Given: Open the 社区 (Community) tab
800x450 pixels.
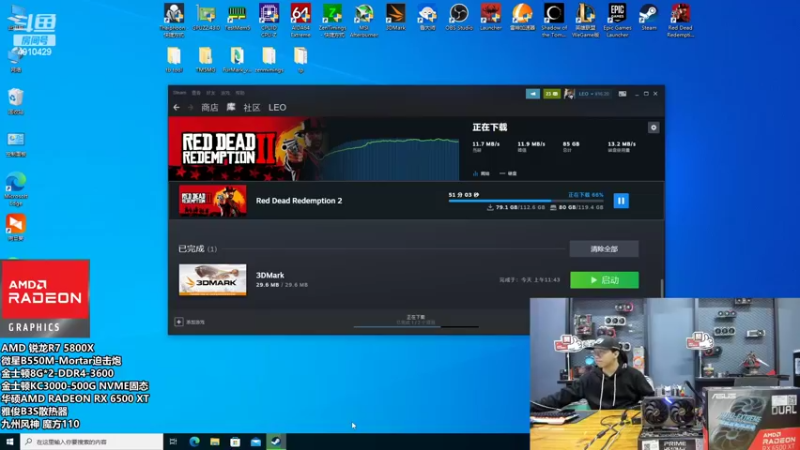Looking at the screenshot, I should [252, 107].
